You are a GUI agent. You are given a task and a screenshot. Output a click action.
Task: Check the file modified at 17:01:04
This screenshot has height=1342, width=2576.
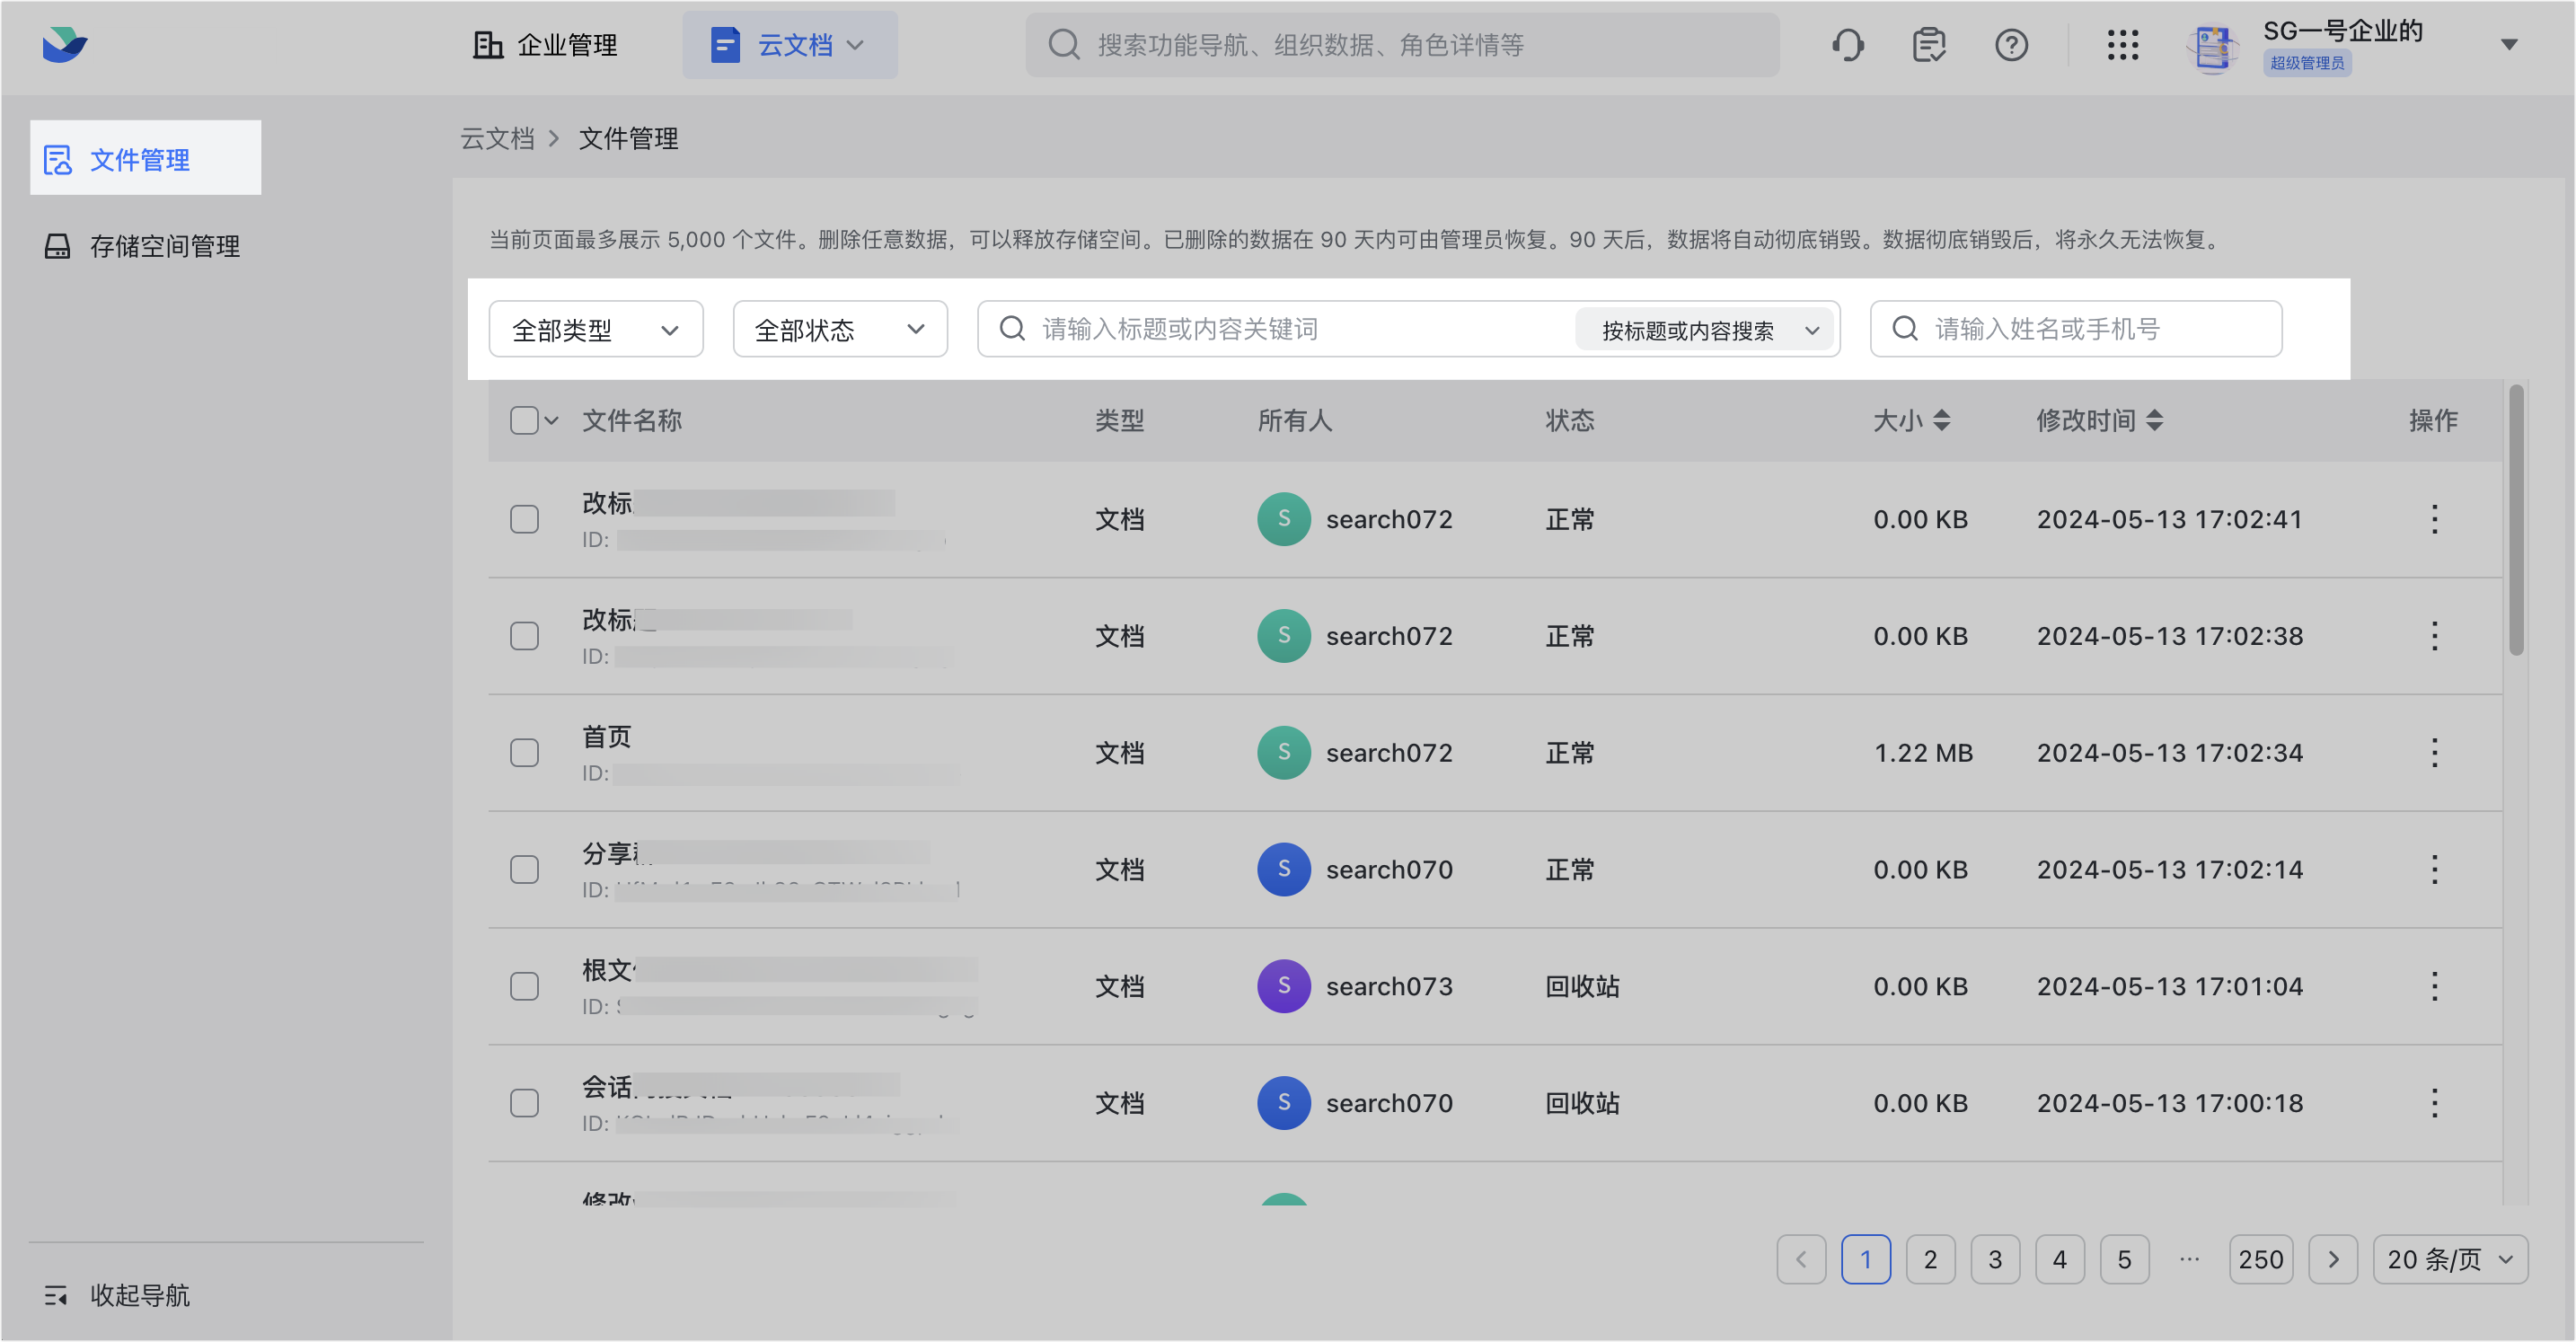coord(524,986)
